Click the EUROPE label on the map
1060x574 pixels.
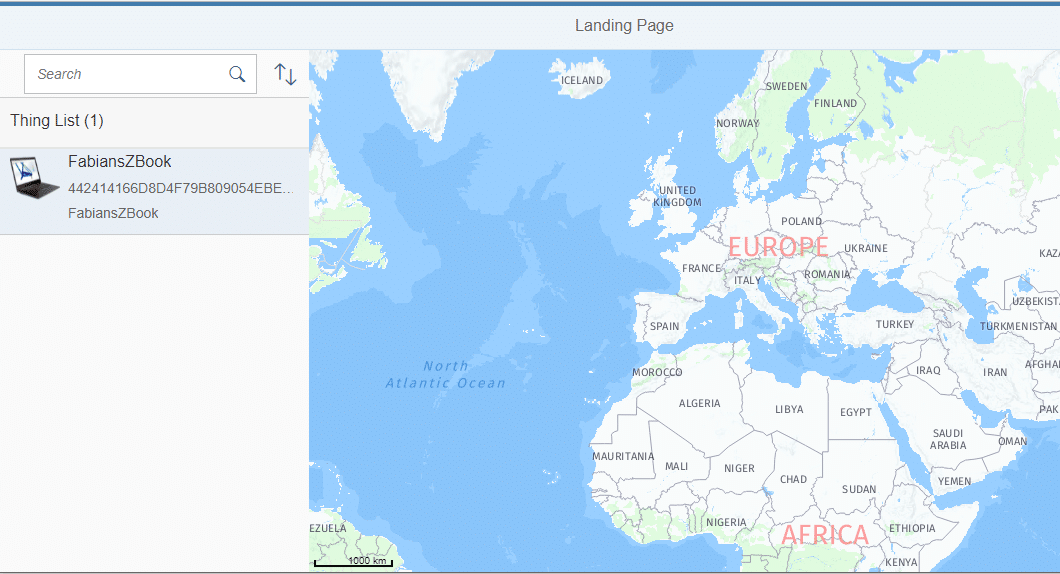777,247
